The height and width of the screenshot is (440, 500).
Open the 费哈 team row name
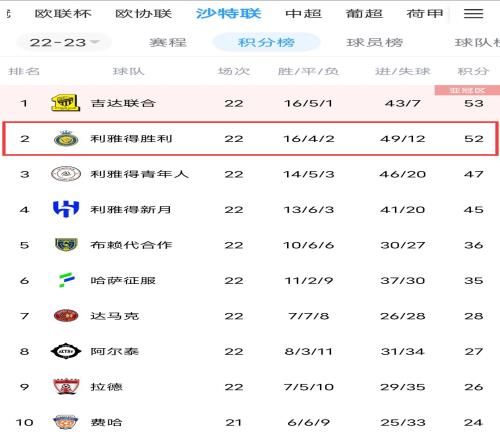pyautogui.click(x=106, y=422)
